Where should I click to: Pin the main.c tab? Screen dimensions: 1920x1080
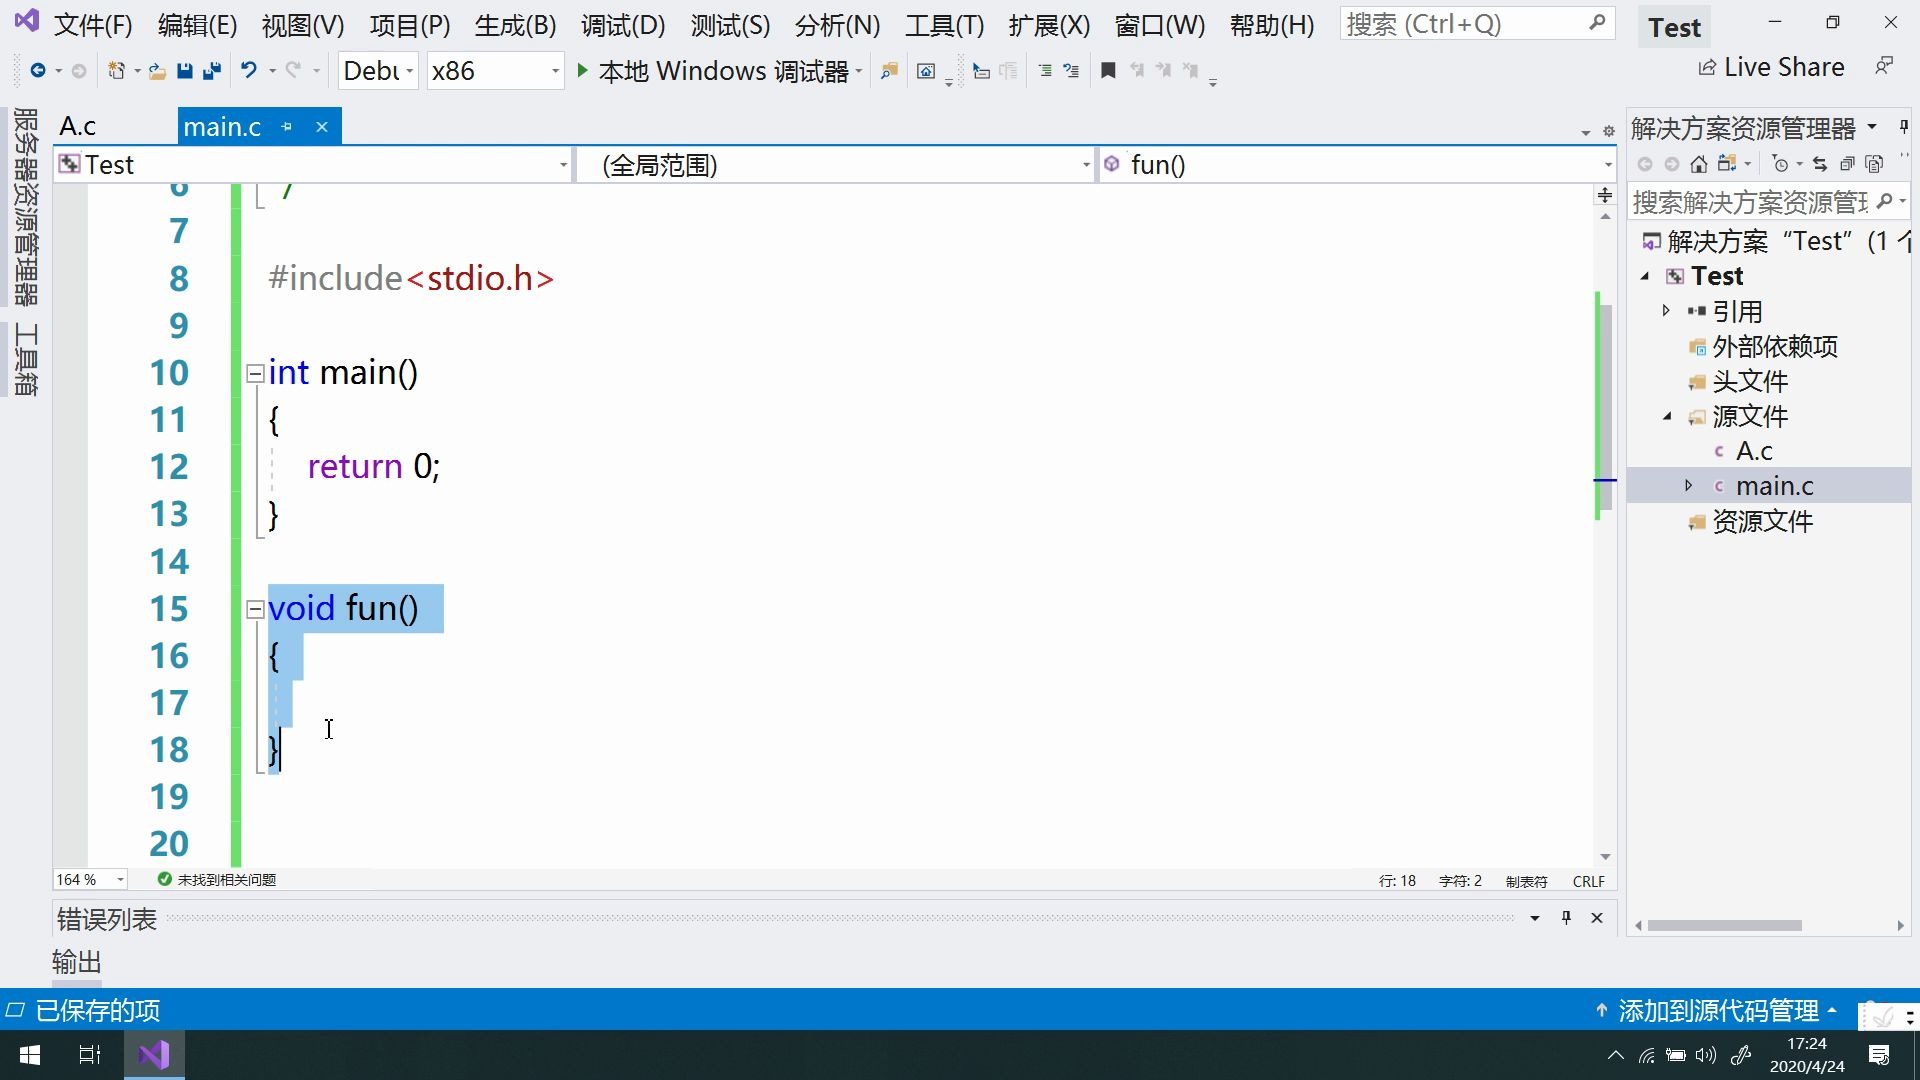(x=287, y=126)
